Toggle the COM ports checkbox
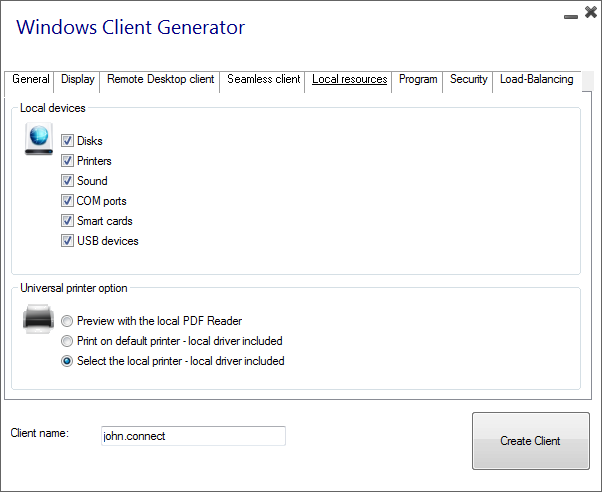The height and width of the screenshot is (492, 602). 67,200
